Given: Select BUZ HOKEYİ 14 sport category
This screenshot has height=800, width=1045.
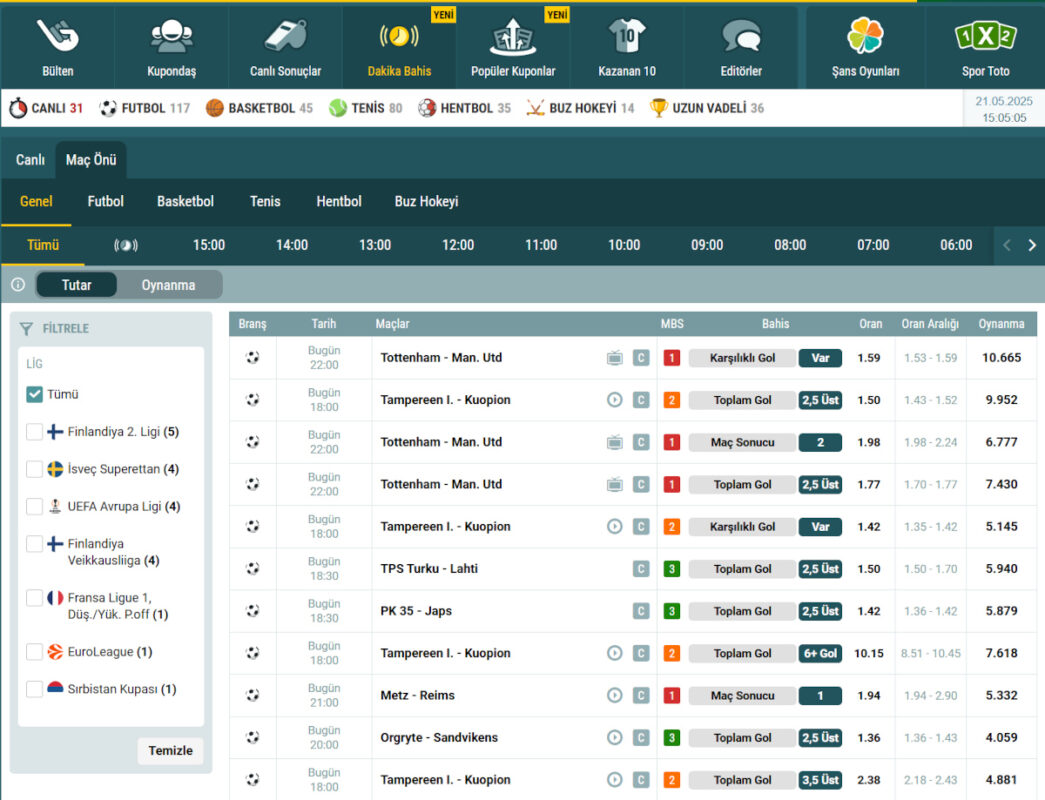Looking at the screenshot, I should [x=580, y=108].
